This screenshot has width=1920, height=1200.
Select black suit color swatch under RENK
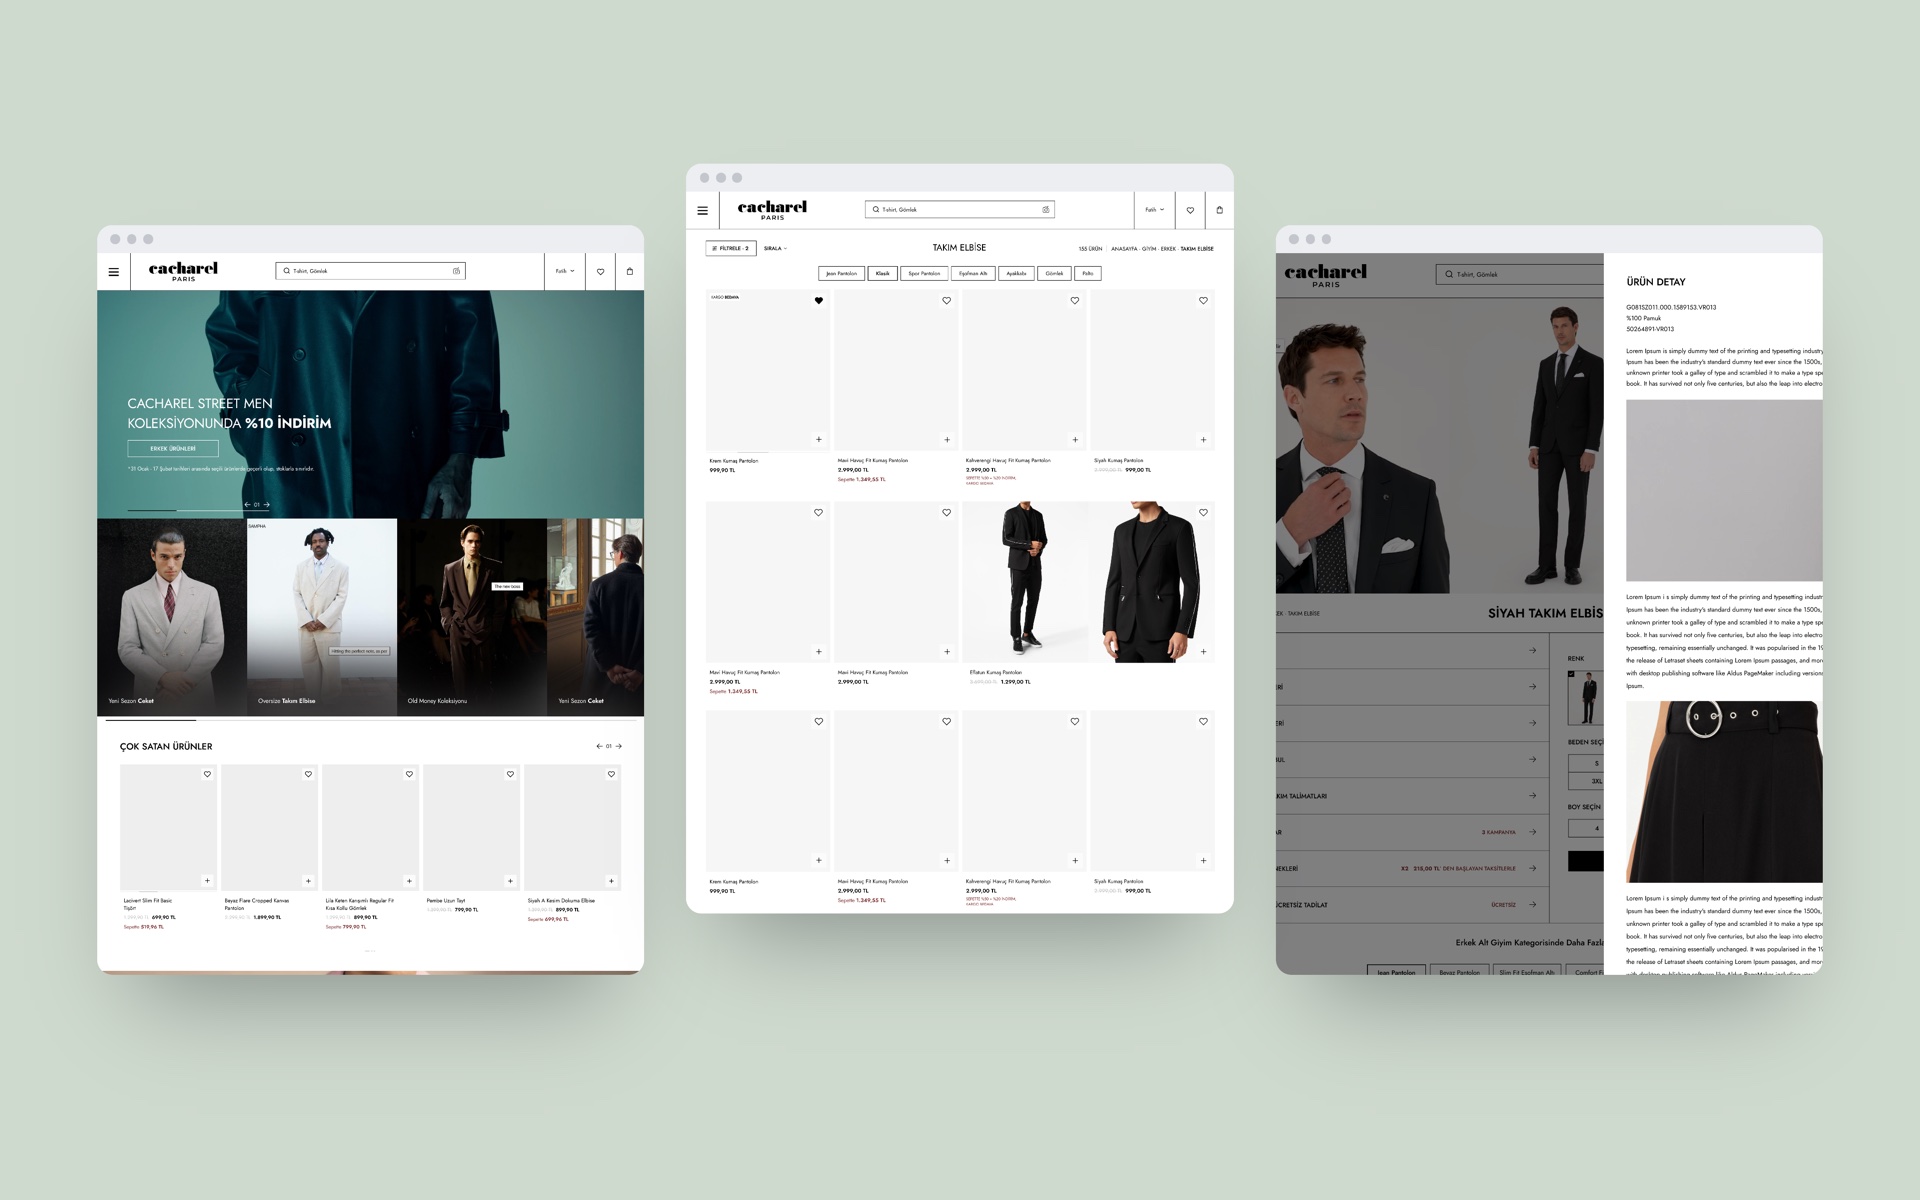tap(1586, 698)
